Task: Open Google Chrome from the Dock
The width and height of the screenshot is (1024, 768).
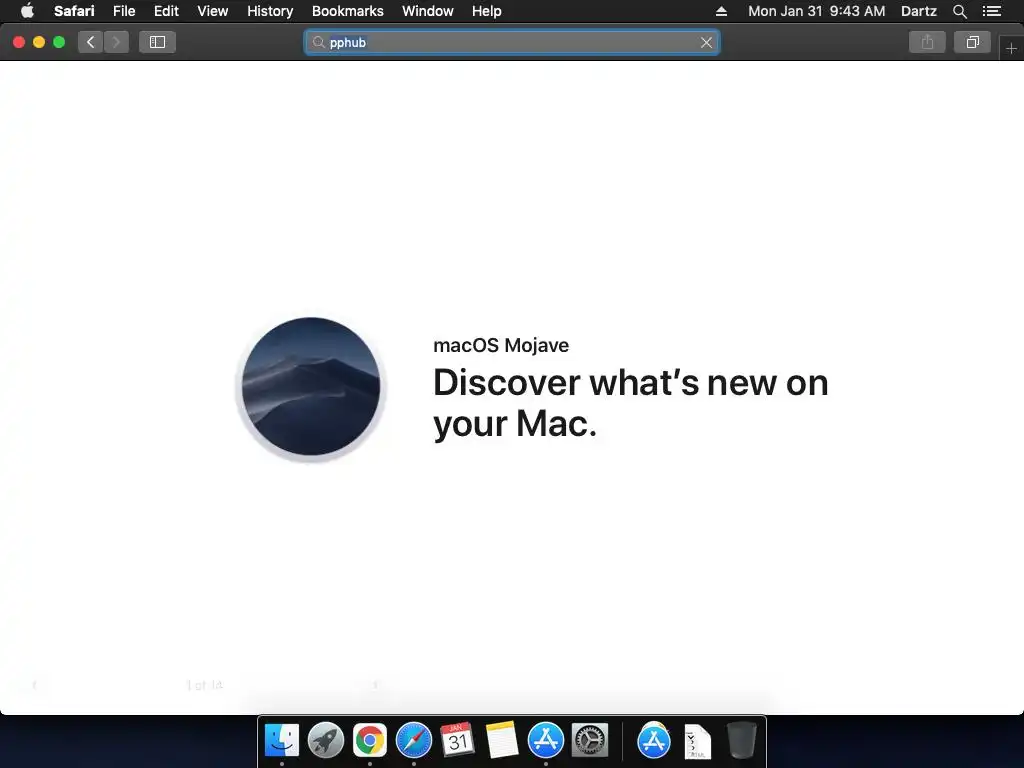Action: point(370,740)
